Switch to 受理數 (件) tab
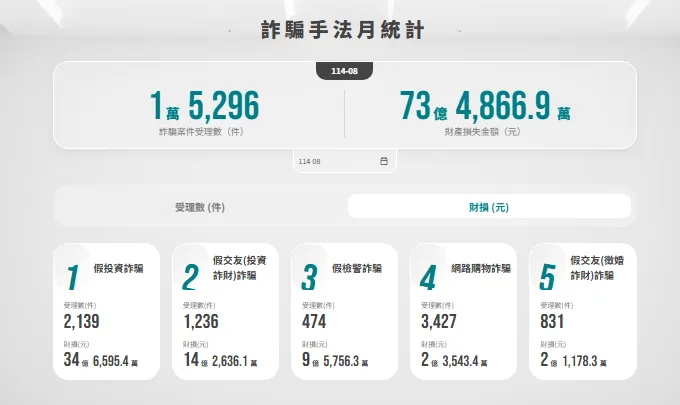 [x=200, y=207]
